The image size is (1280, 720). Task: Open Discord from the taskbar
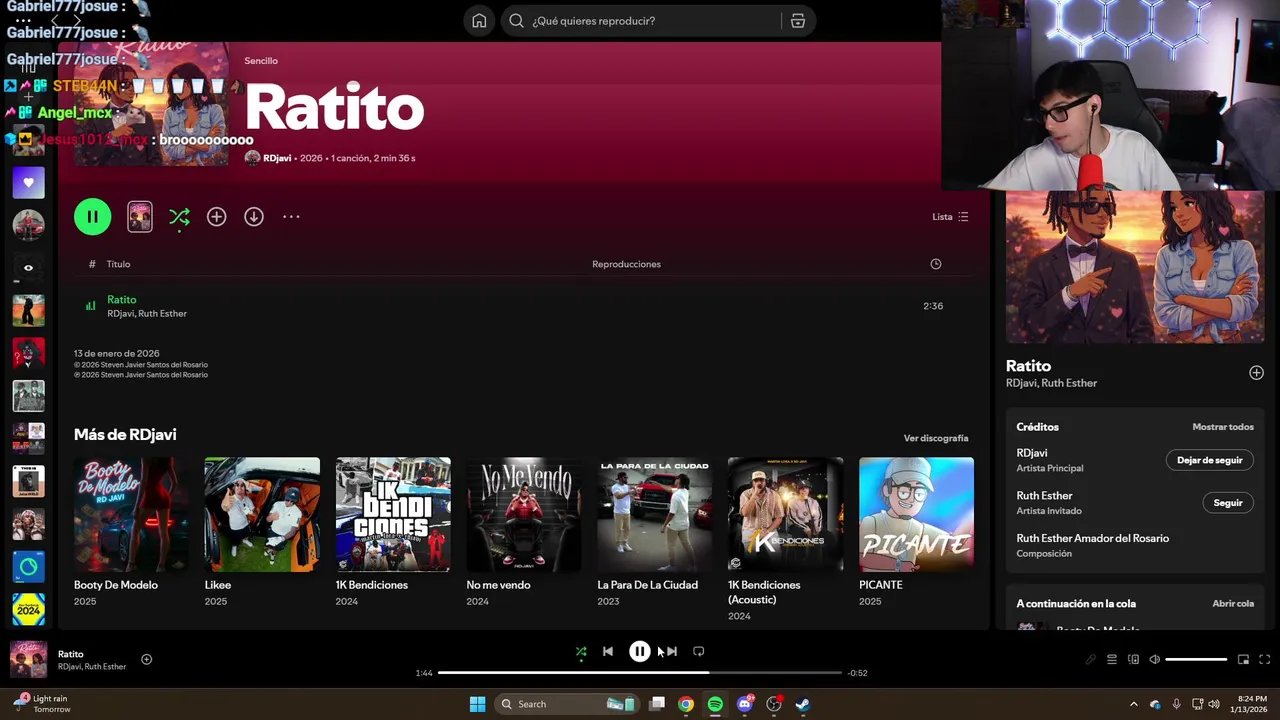click(744, 704)
